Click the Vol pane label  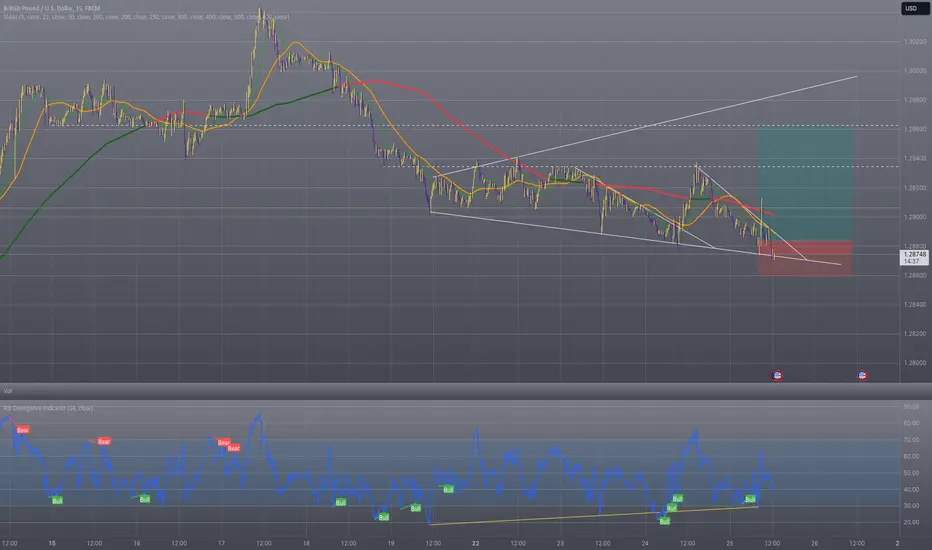click(x=8, y=391)
